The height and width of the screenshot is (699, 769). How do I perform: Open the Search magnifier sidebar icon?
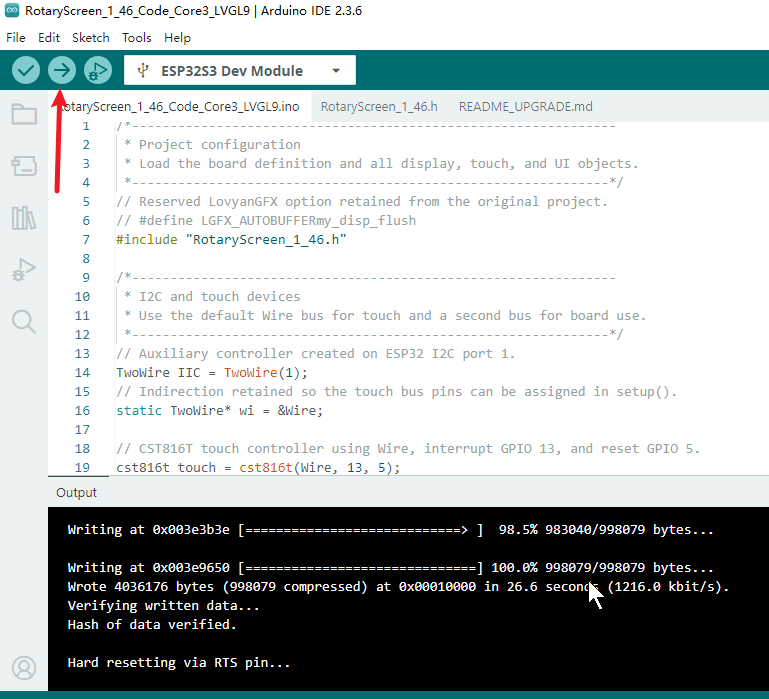[24, 322]
